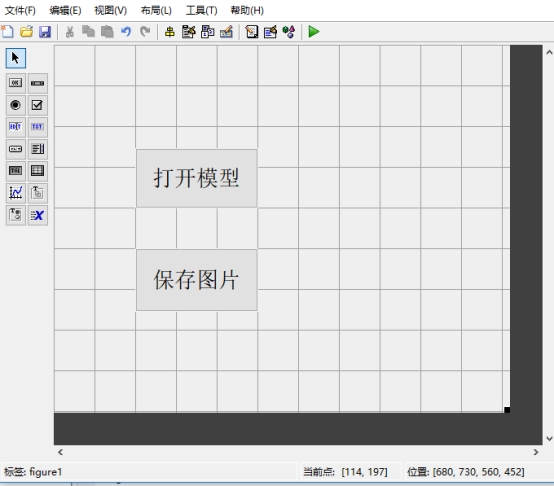Click the vertical scrollbar down arrow

[x=549, y=439]
